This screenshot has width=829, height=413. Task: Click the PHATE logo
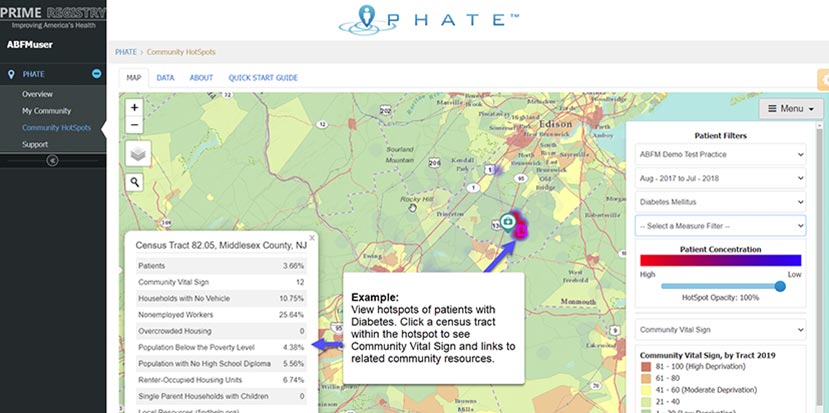point(429,20)
